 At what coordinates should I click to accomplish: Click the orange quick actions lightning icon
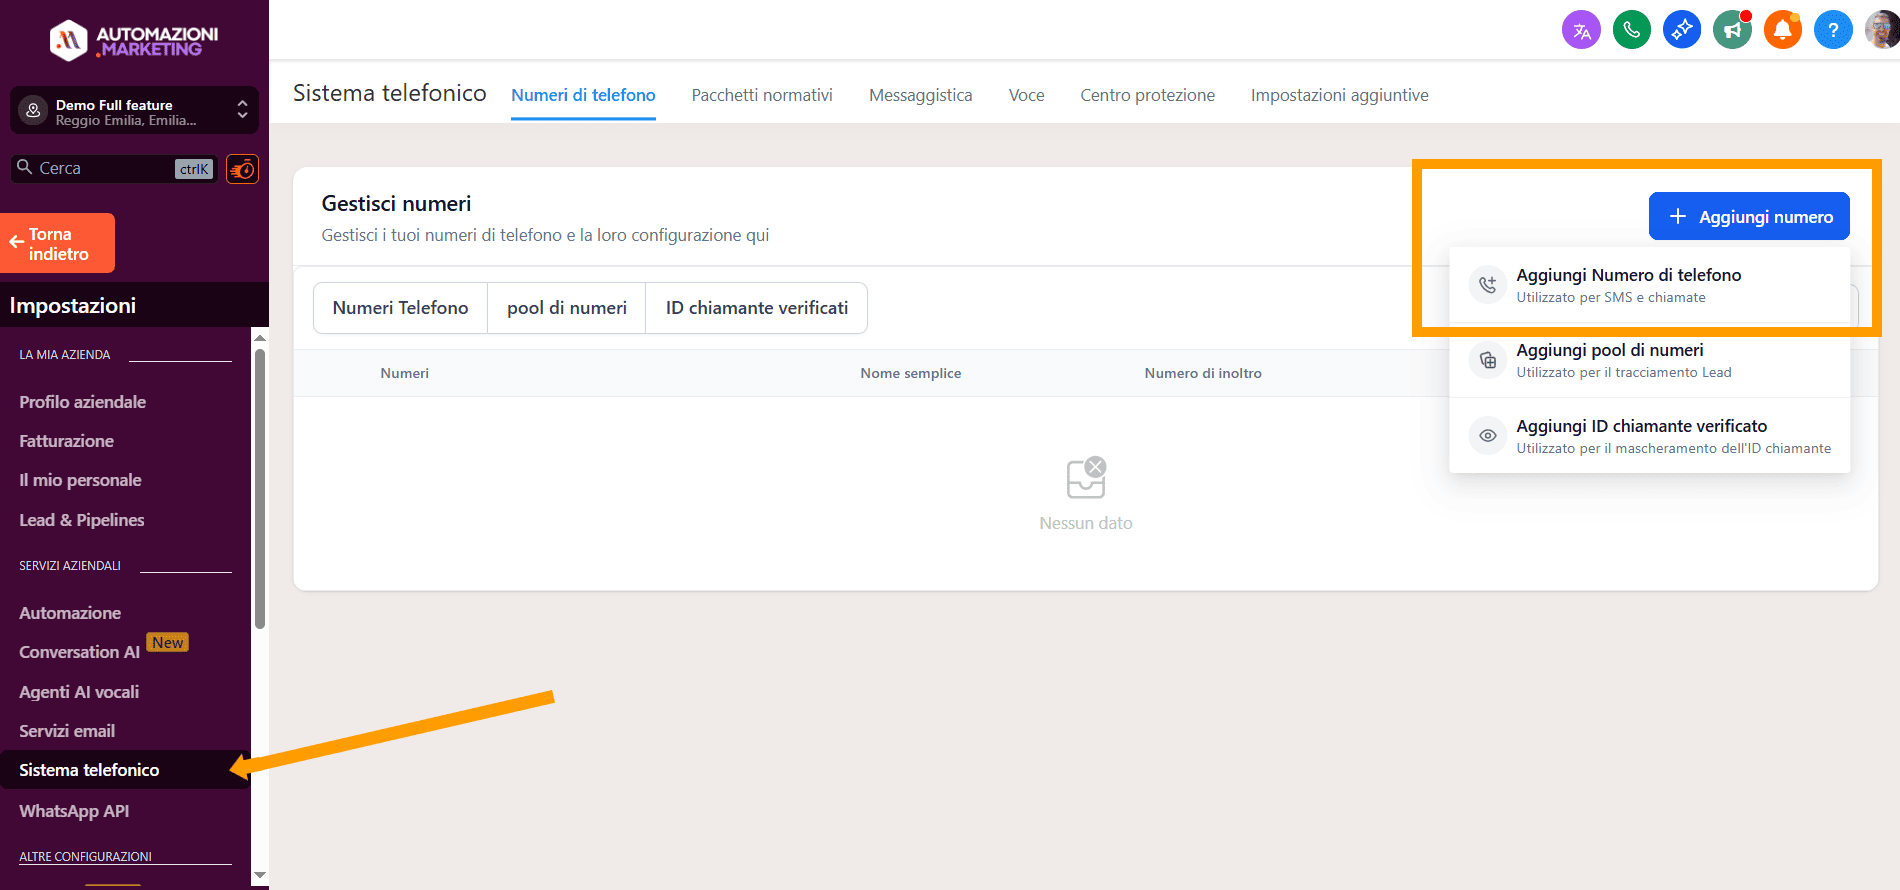(242, 169)
